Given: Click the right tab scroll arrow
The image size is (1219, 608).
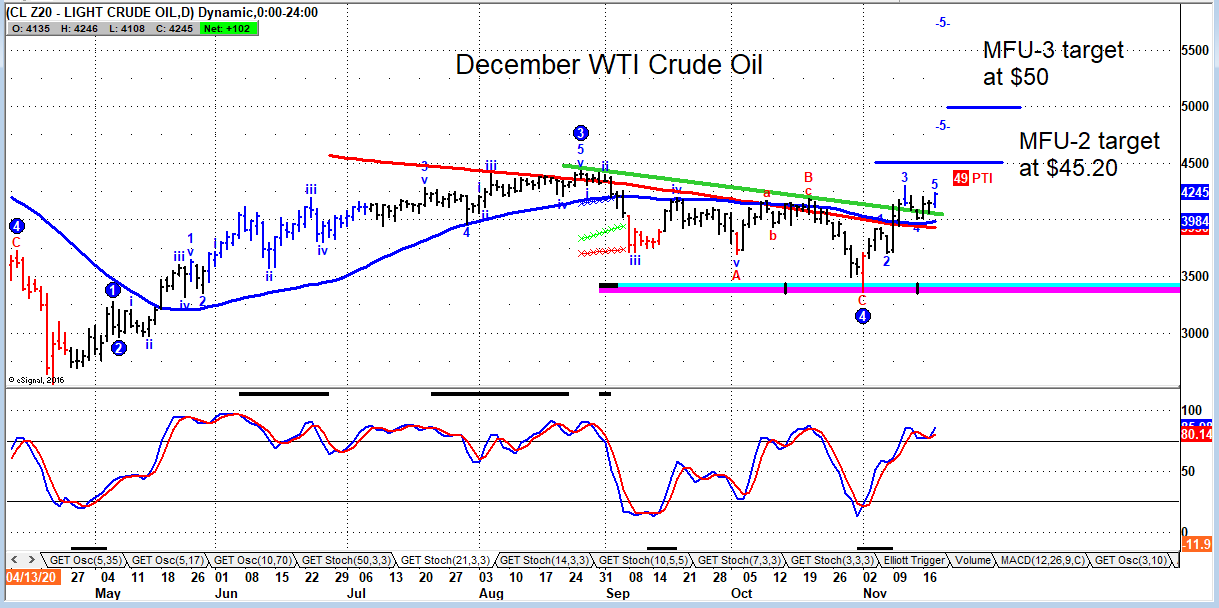Looking at the screenshot, I should point(31,559).
